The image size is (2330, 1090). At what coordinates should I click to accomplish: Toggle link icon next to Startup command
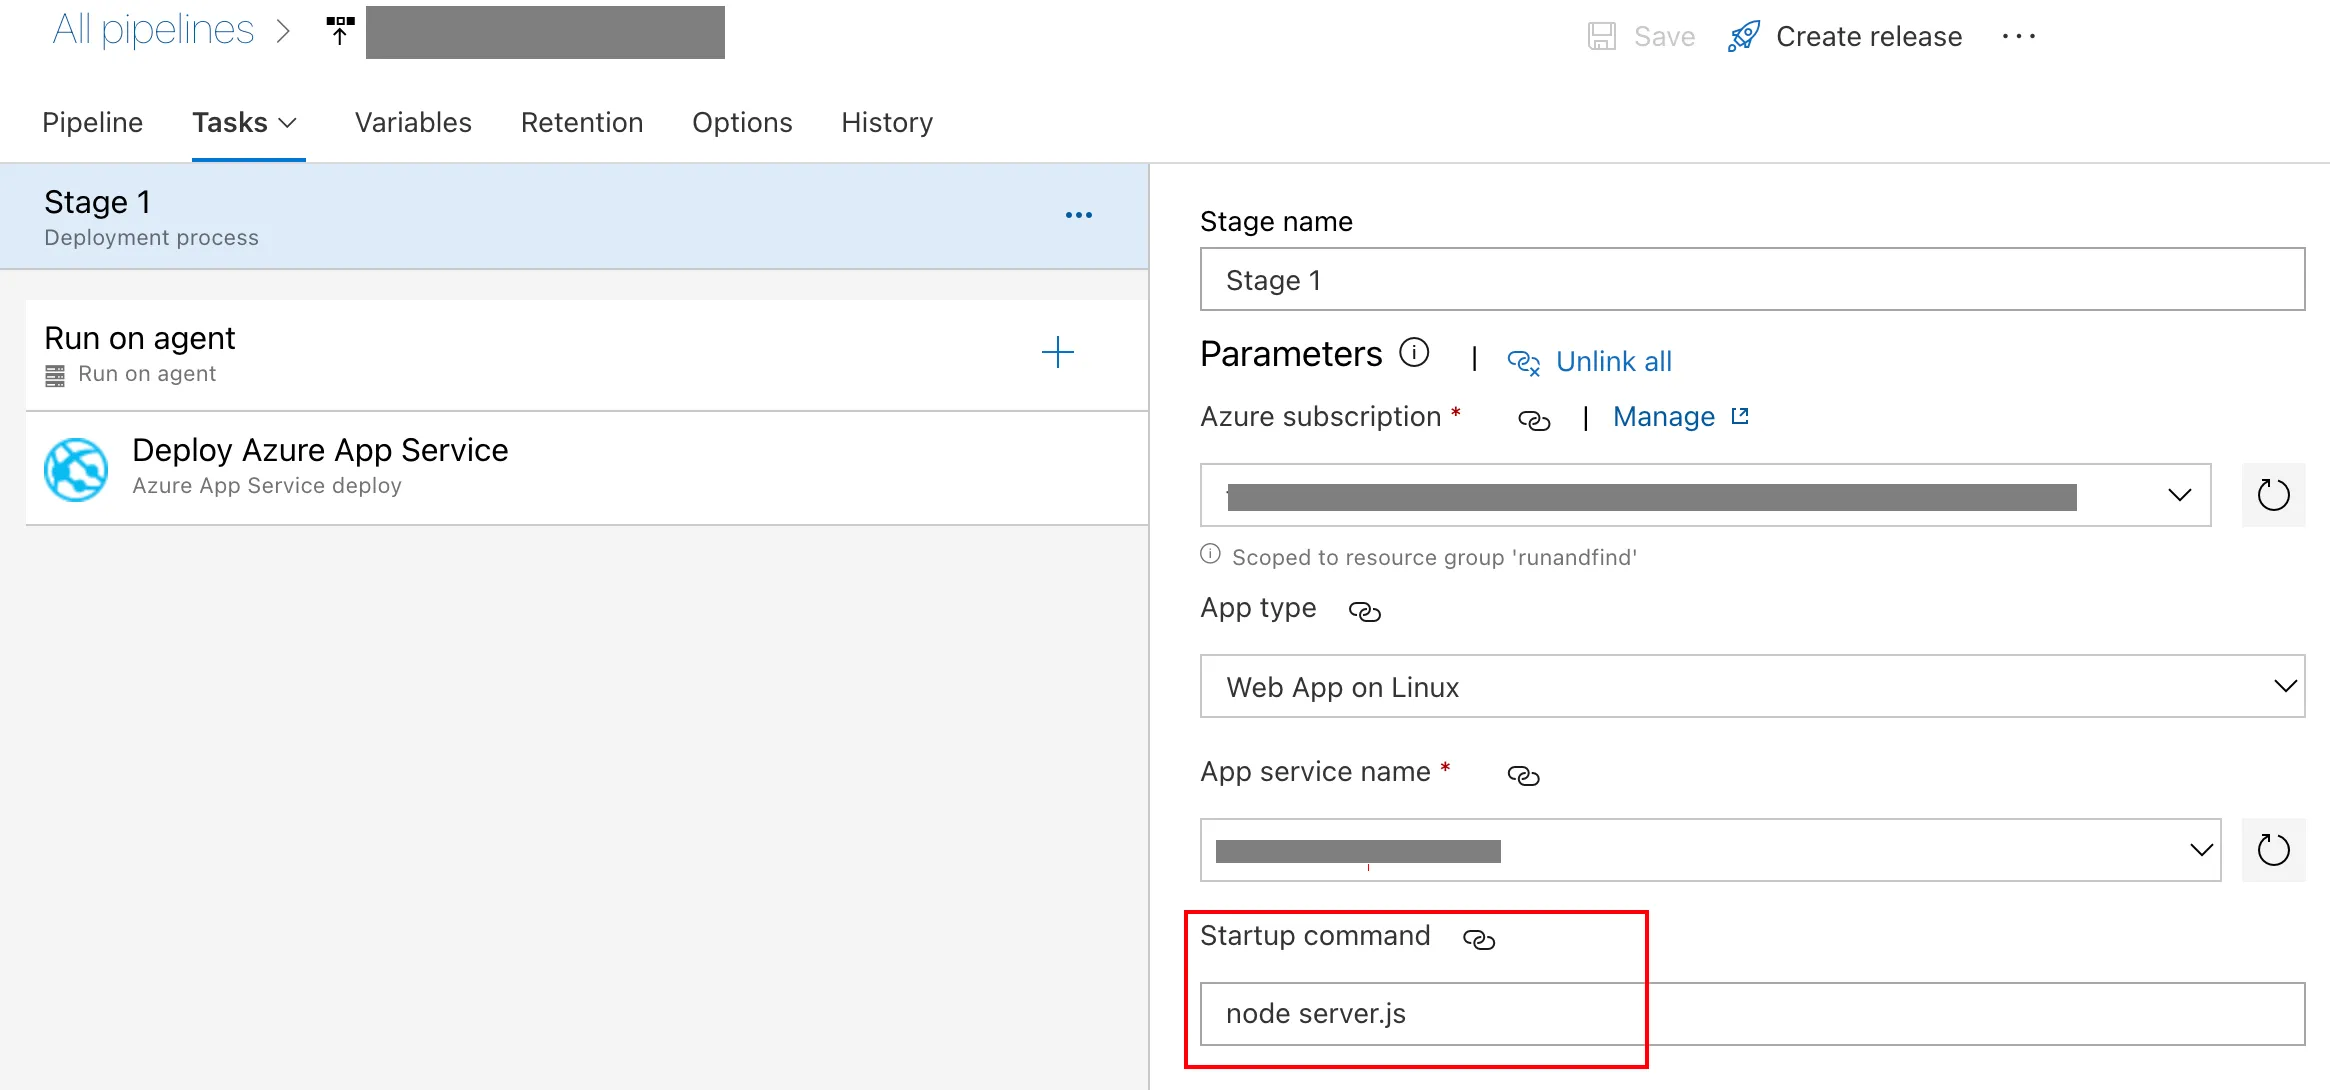coord(1478,939)
